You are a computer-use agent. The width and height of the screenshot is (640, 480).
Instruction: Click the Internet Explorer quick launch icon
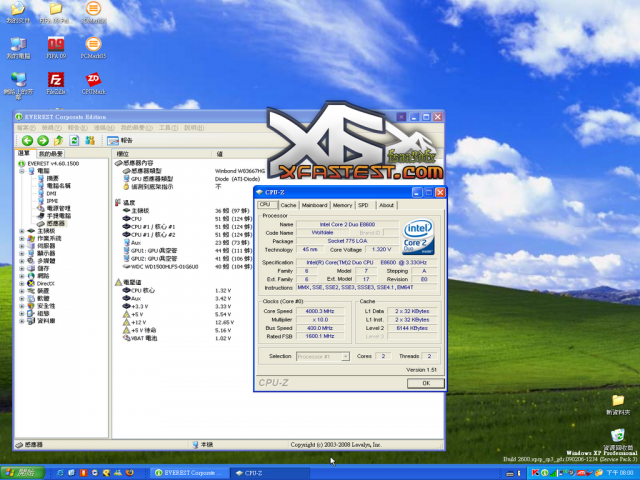point(60,473)
